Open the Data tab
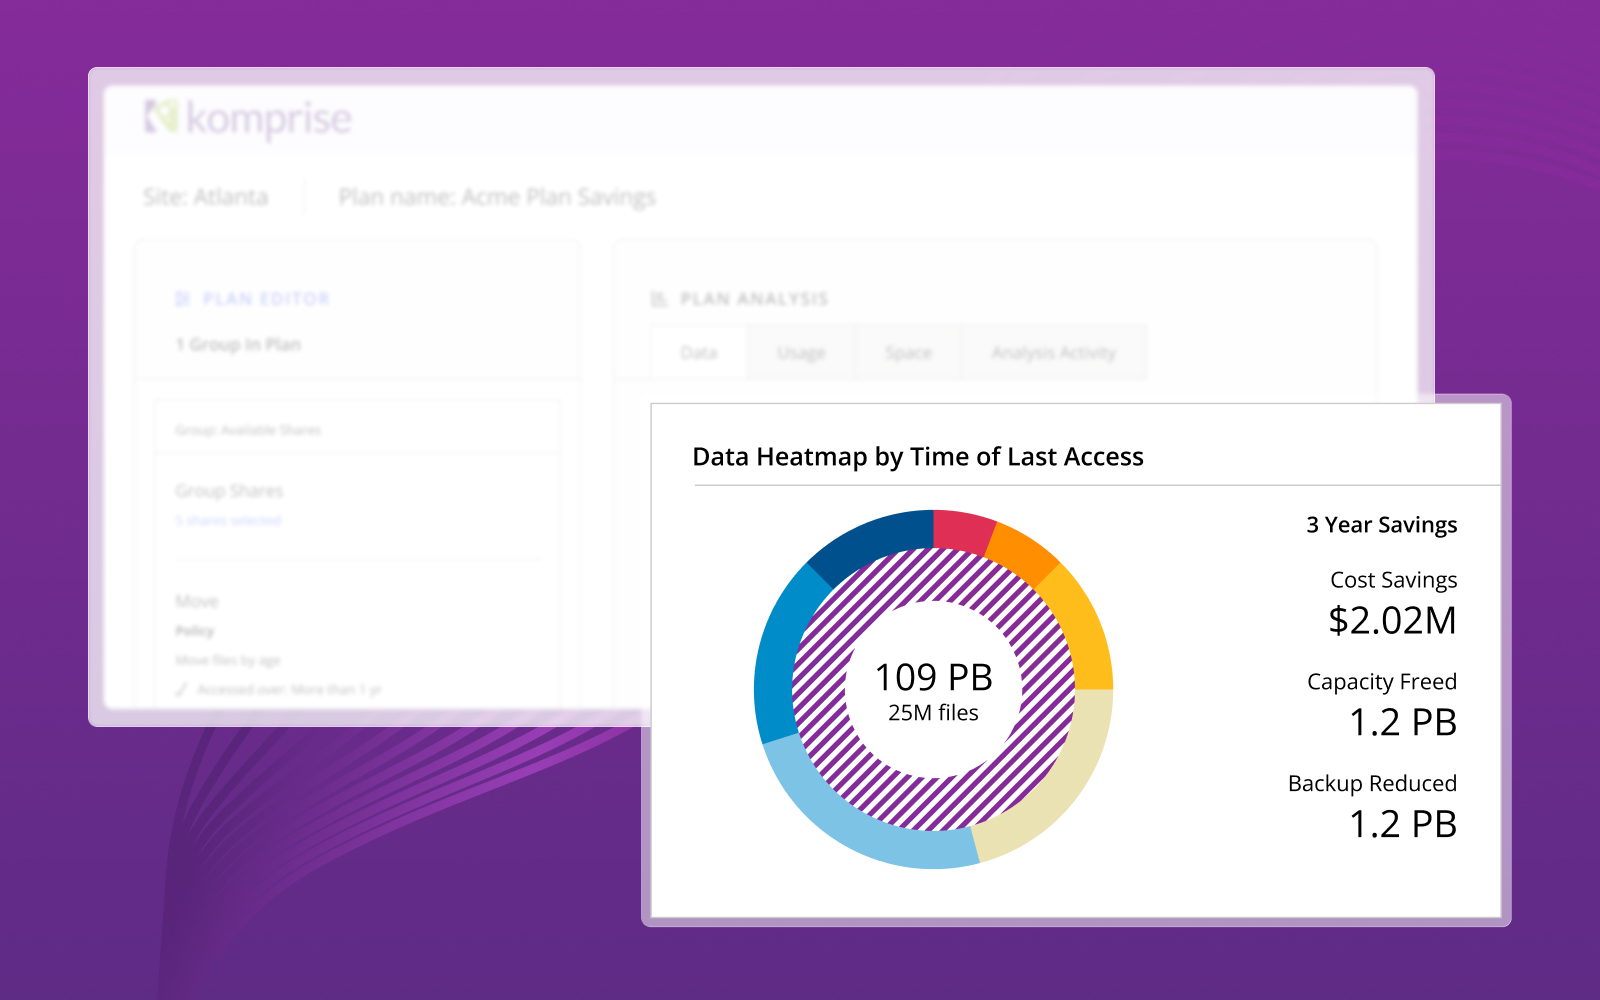The image size is (1600, 1000). [698, 353]
